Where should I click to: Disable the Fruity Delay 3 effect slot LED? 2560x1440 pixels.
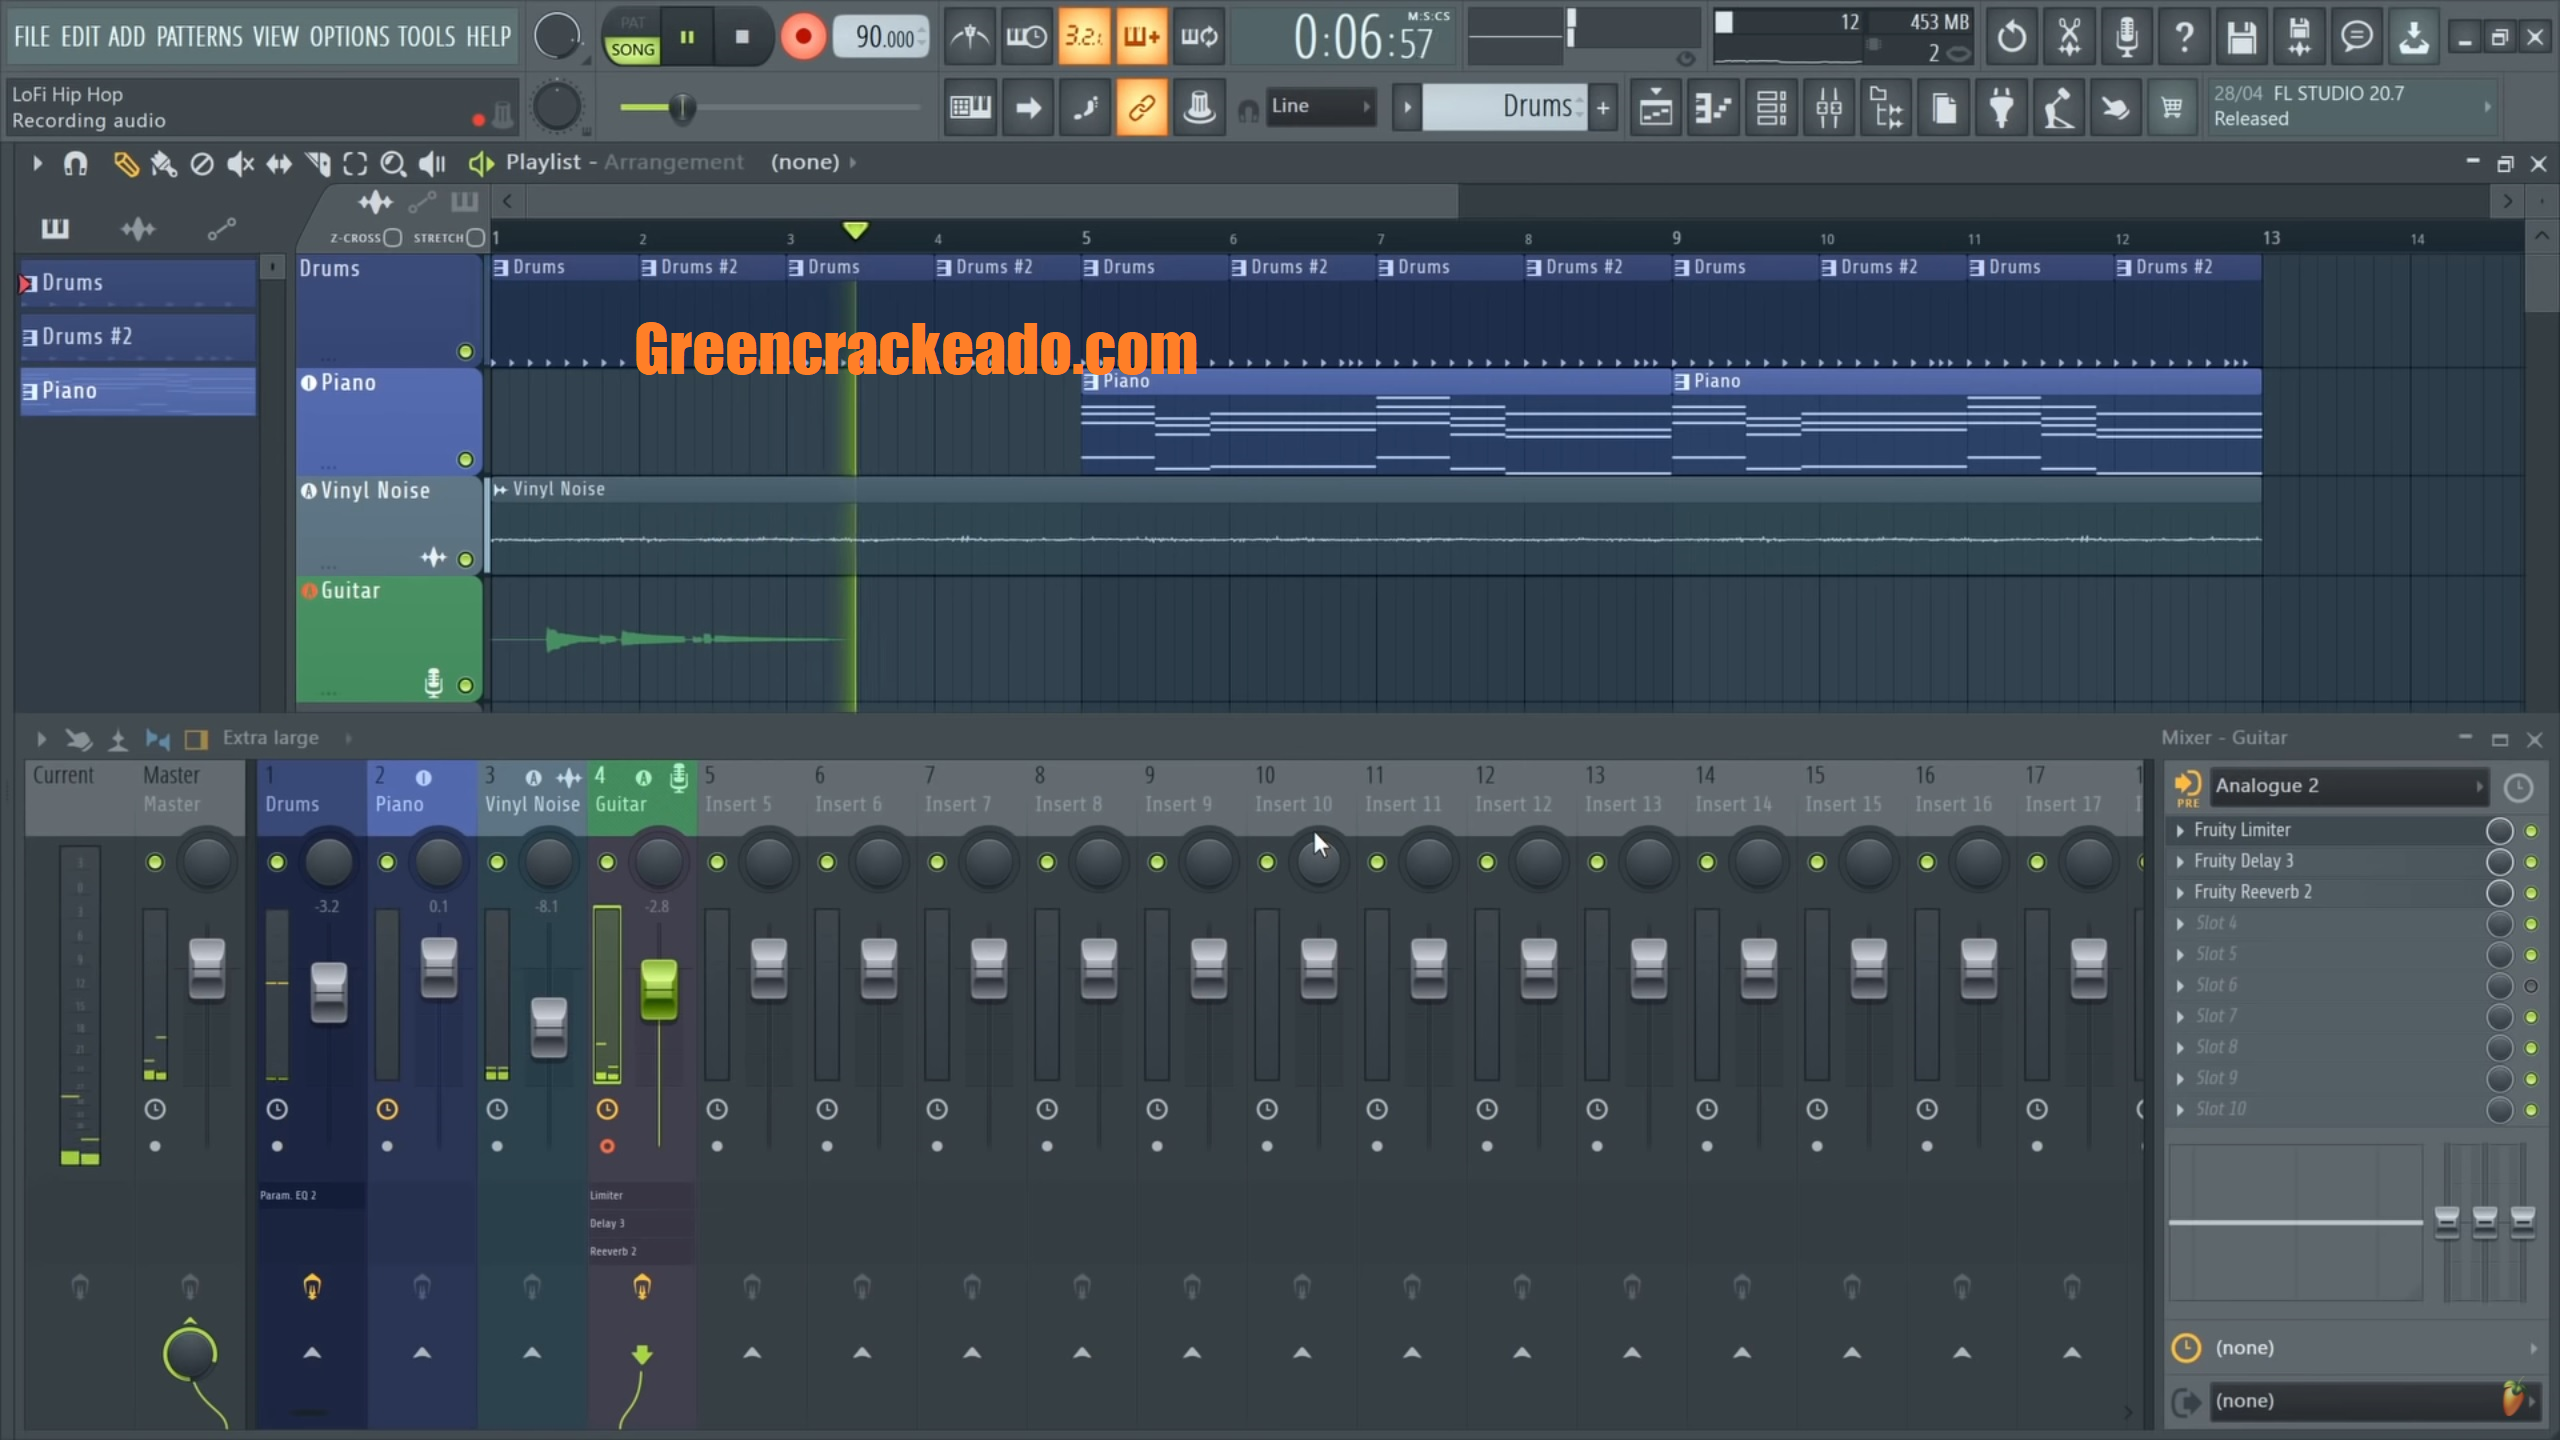(x=2531, y=862)
